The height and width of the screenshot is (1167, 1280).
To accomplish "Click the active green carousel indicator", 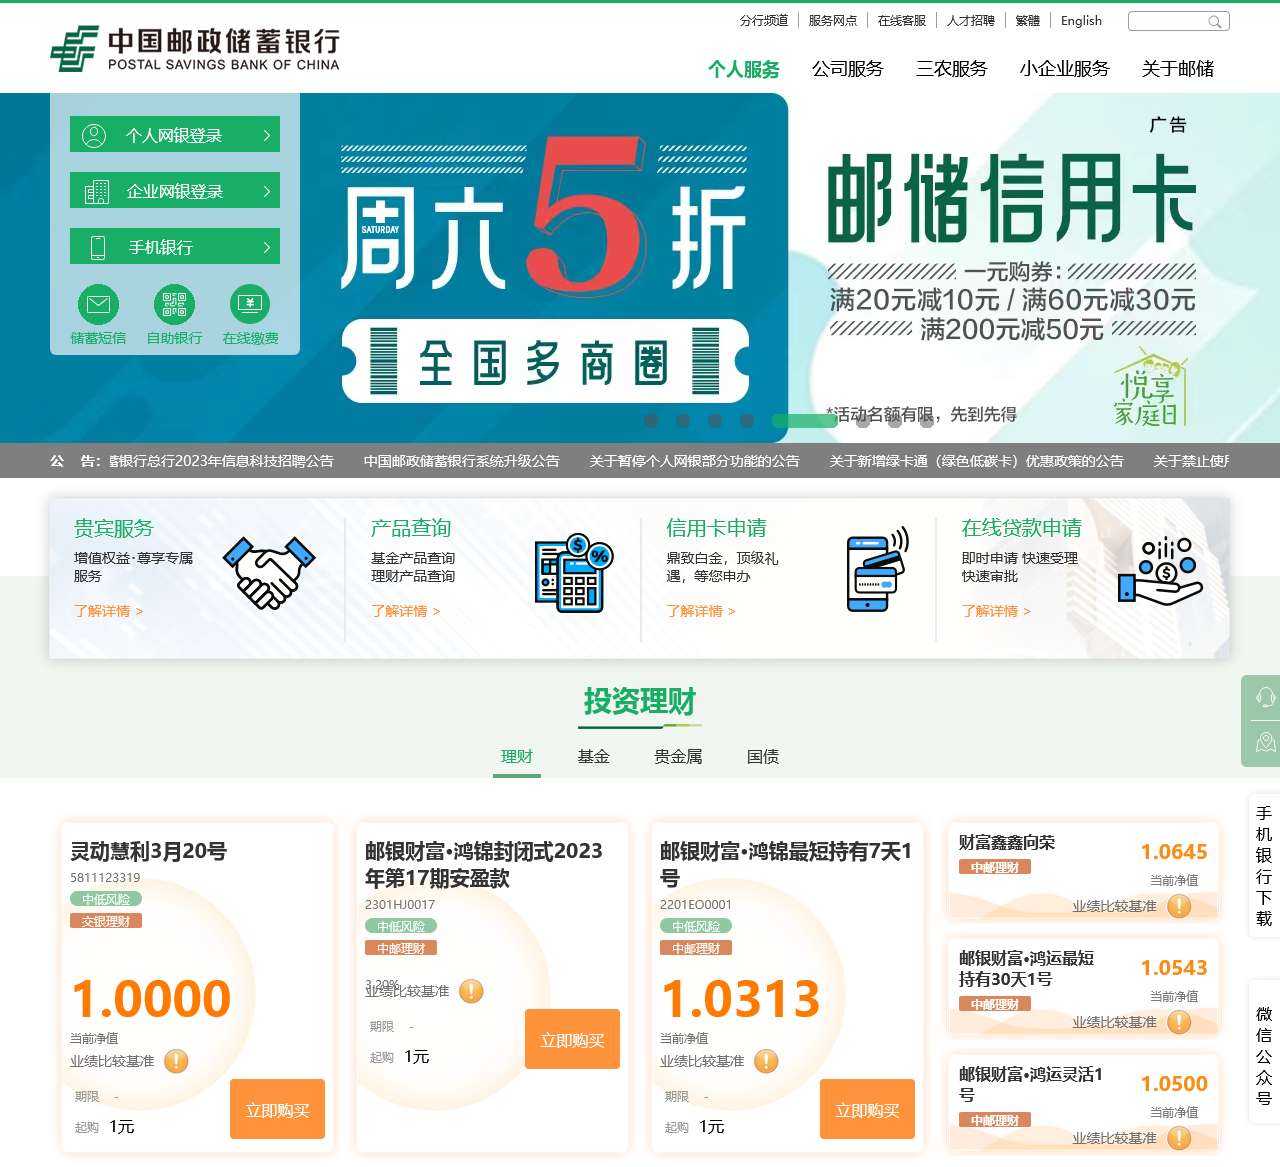I will coord(804,421).
